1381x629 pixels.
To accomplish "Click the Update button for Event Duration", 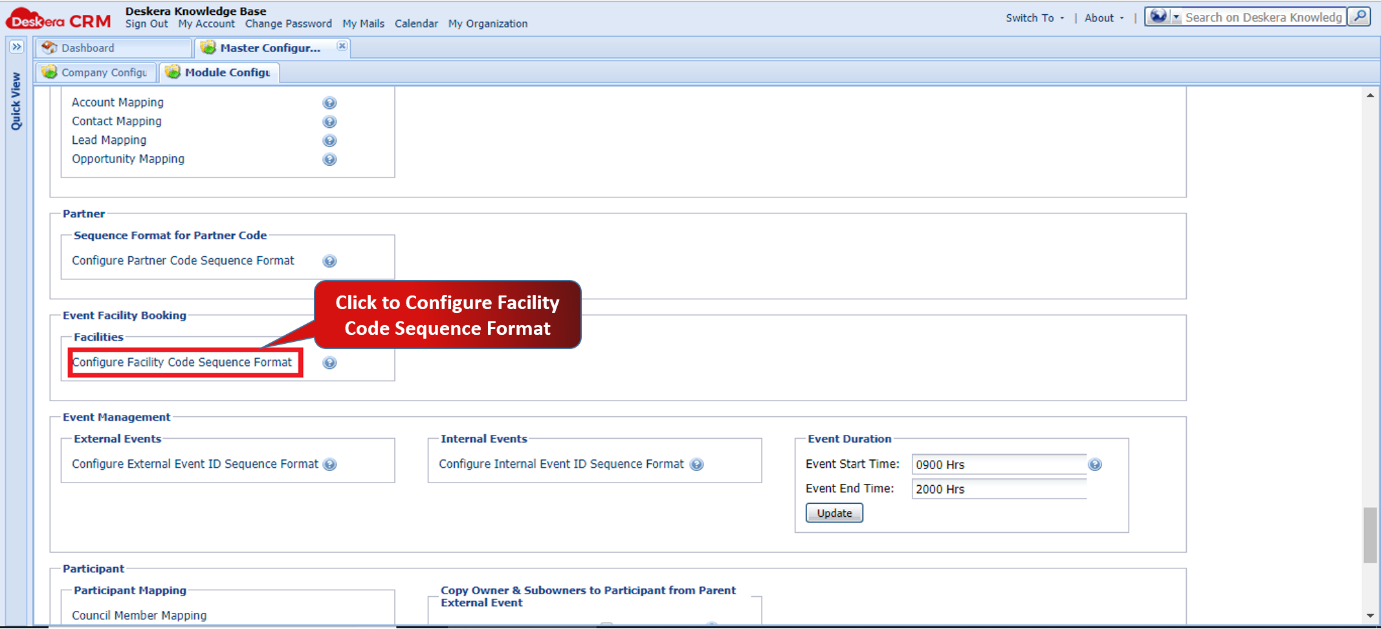I will [833, 512].
